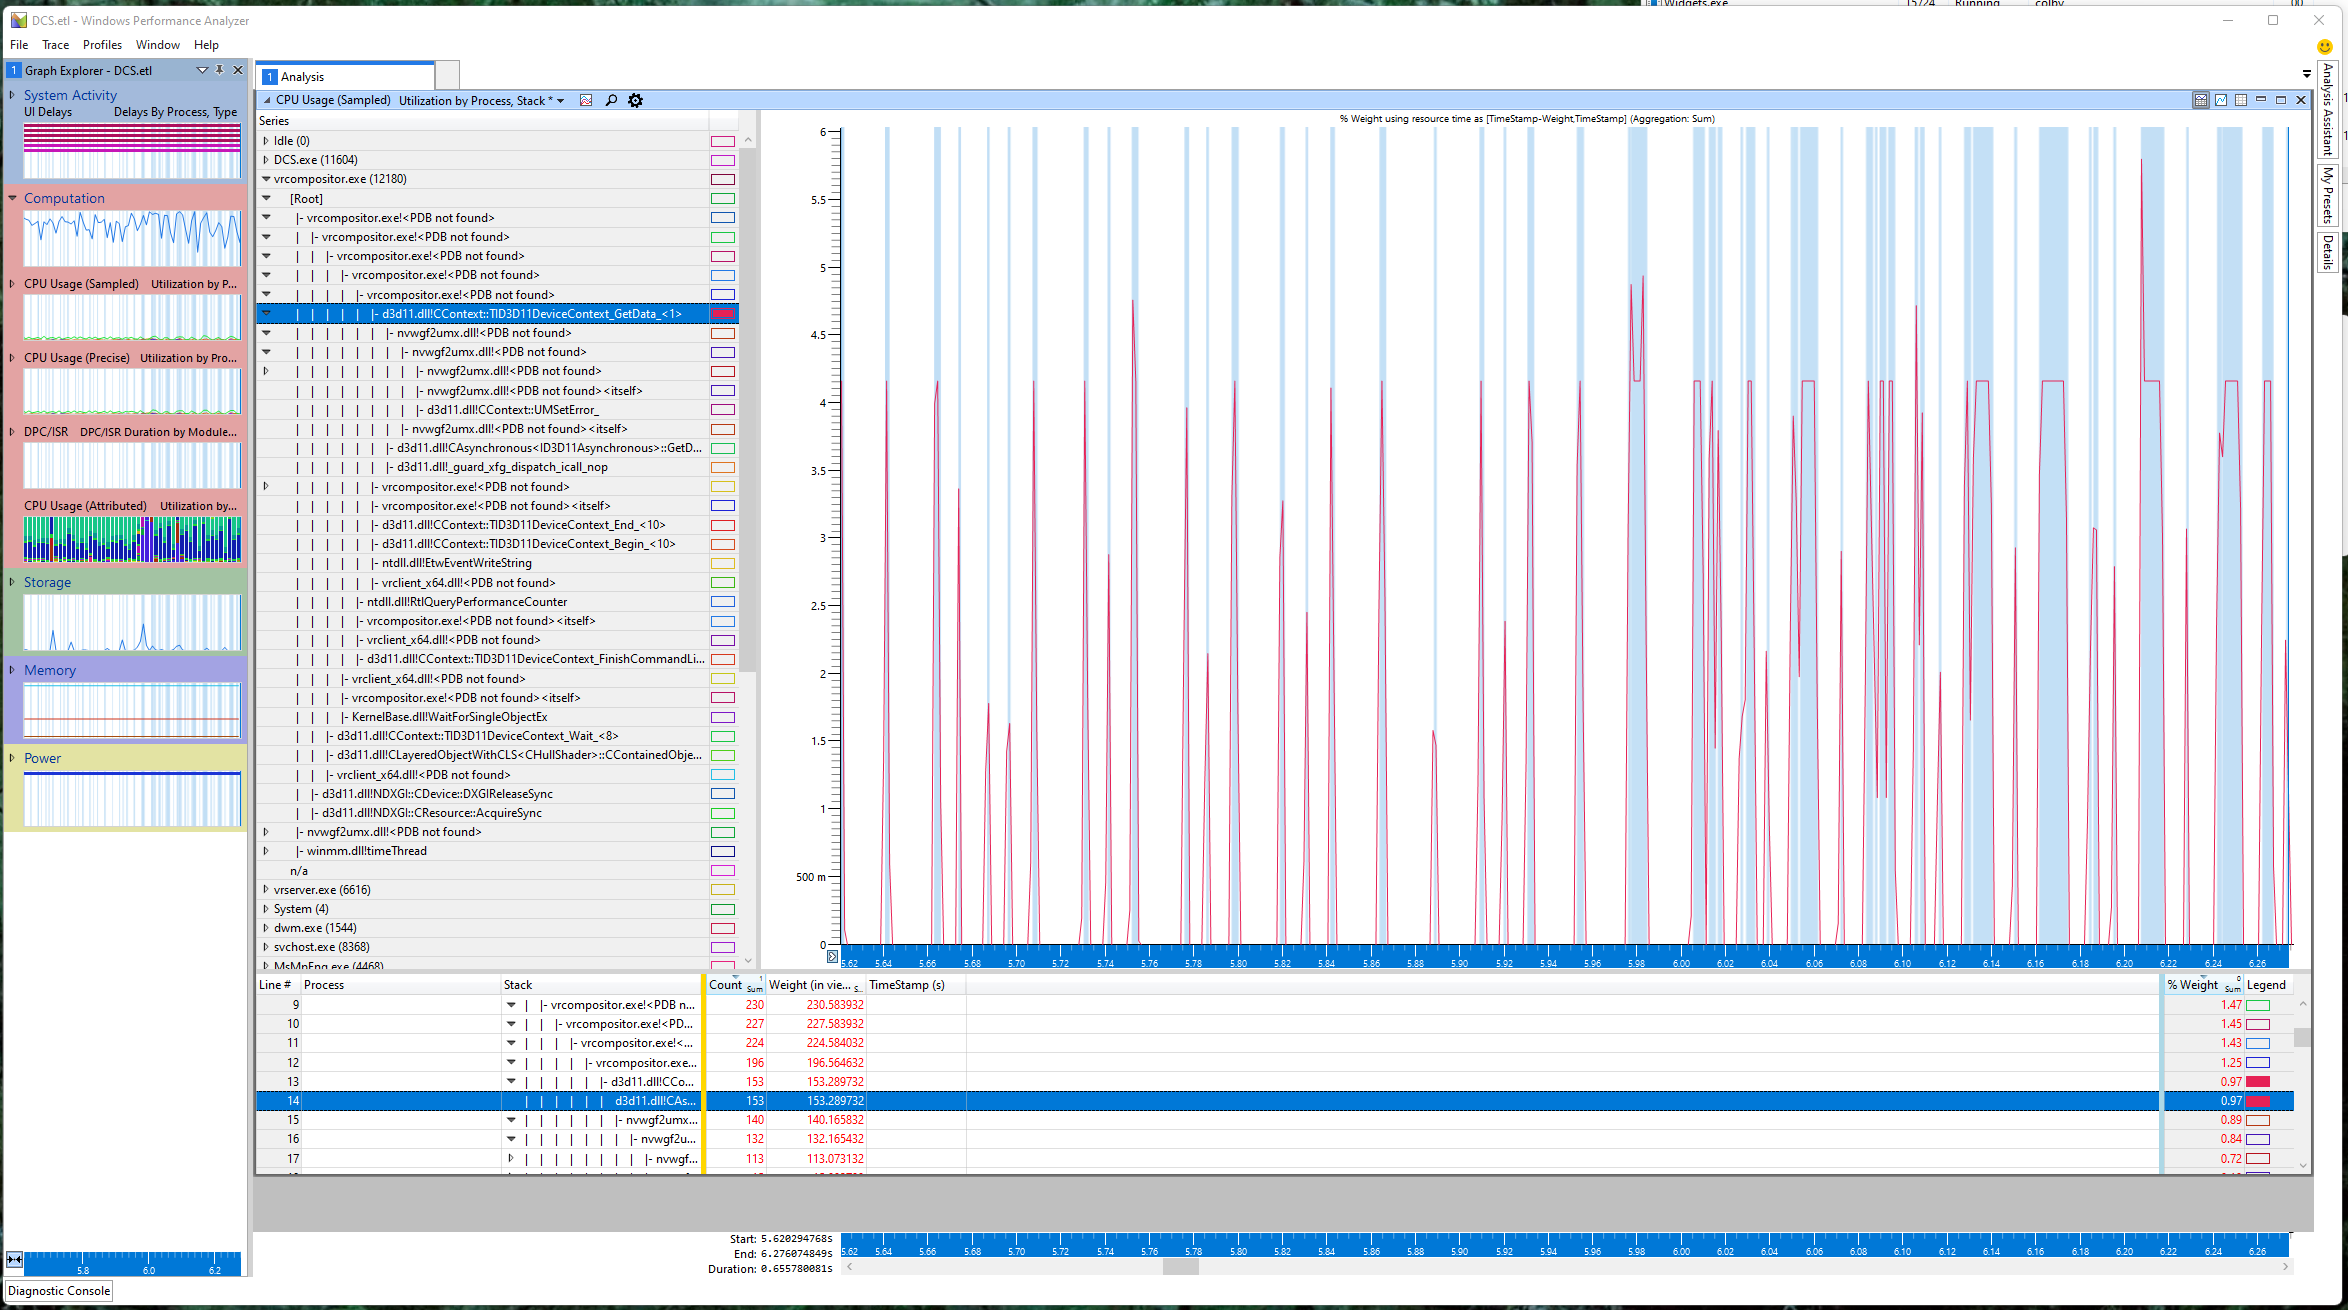This screenshot has width=2348, height=1310.
Task: Expand the Idle (0) series
Action: (266, 141)
